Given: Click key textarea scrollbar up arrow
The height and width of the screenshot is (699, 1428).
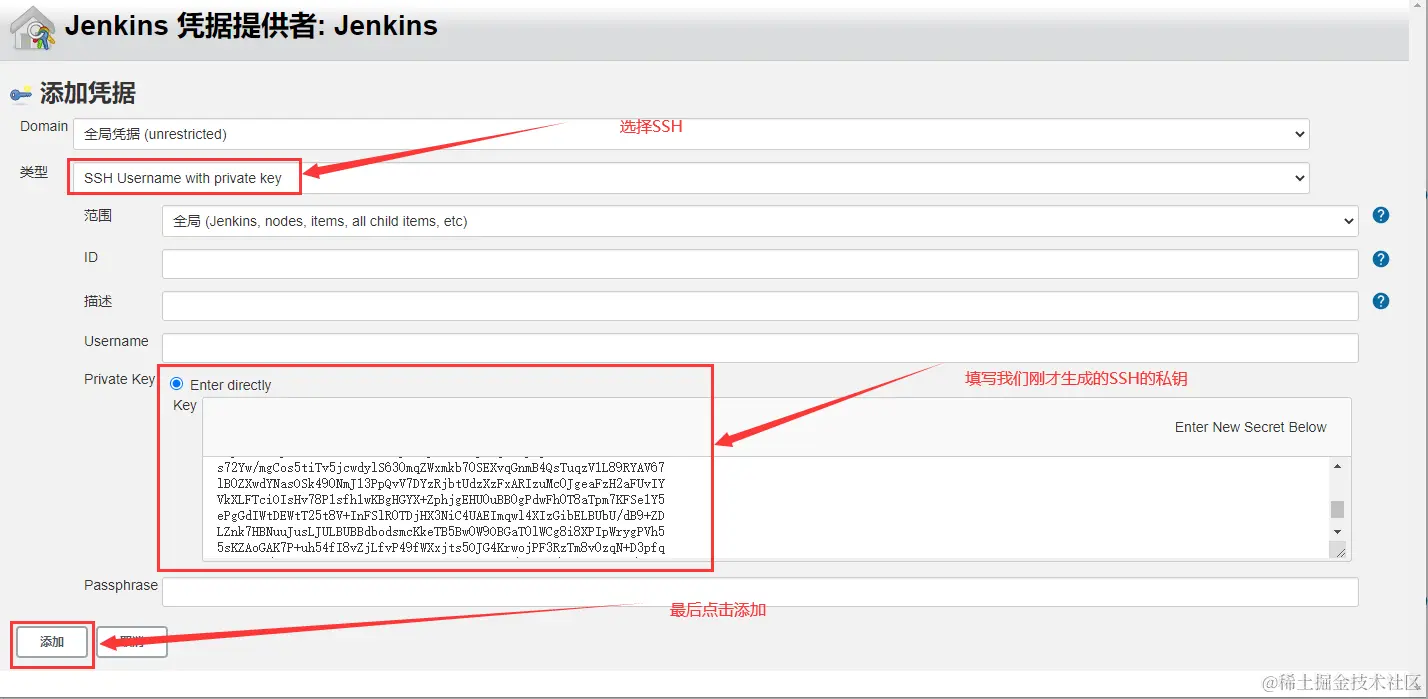Looking at the screenshot, I should pos(1338,466).
